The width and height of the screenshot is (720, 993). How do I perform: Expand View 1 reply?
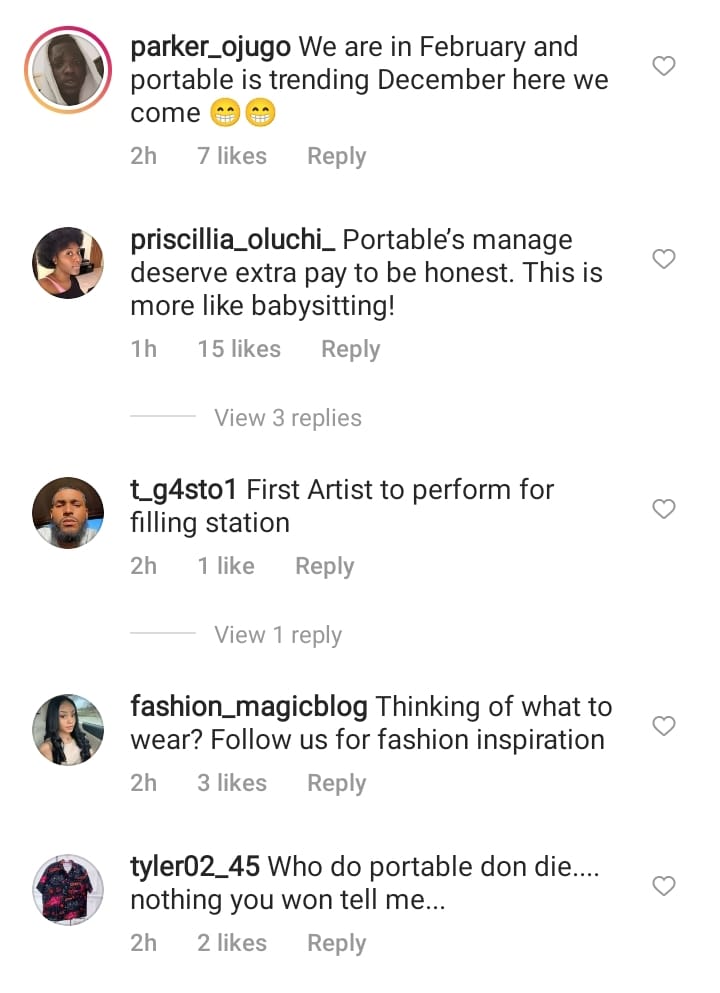278,635
